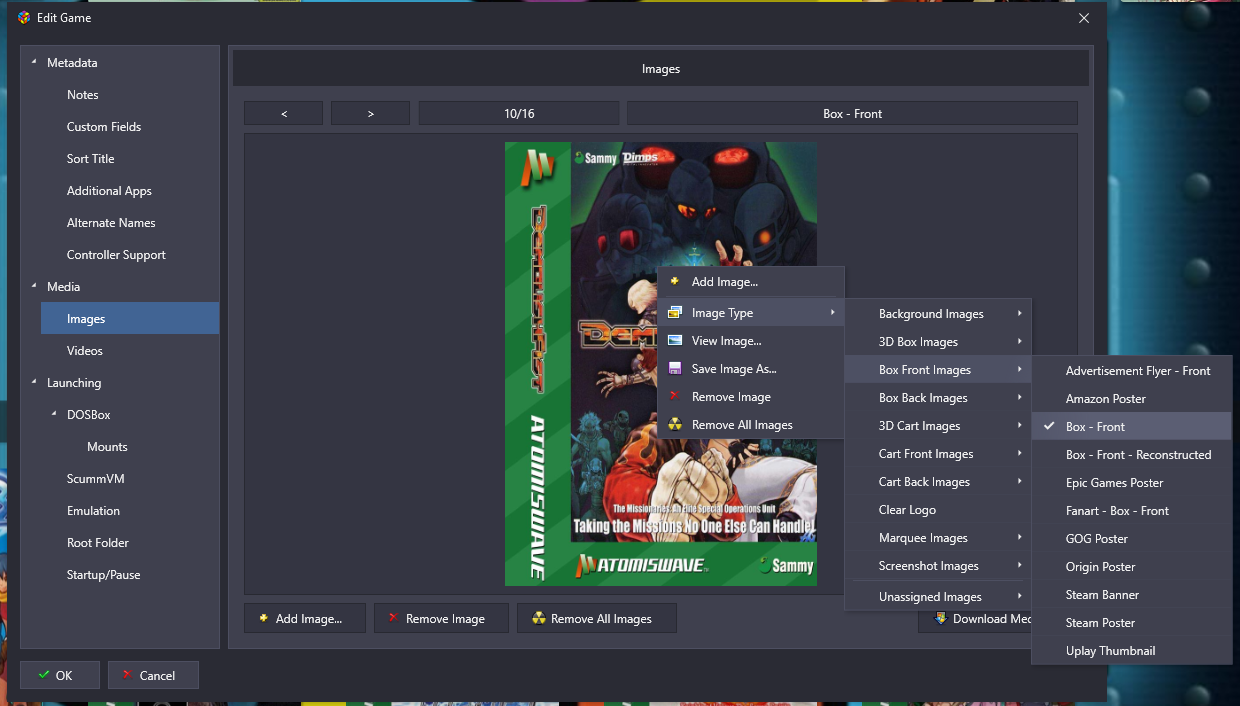Select GOG Poster image type
The width and height of the screenshot is (1240, 706).
click(x=1132, y=539)
